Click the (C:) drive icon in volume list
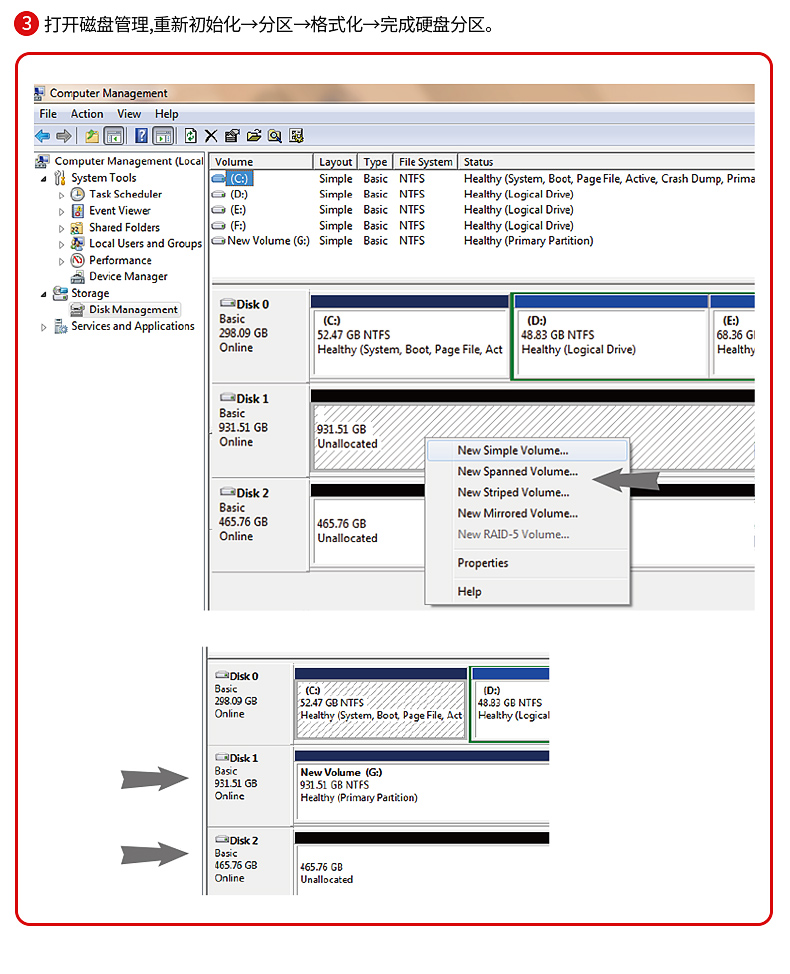The image size is (790, 974). [219, 179]
